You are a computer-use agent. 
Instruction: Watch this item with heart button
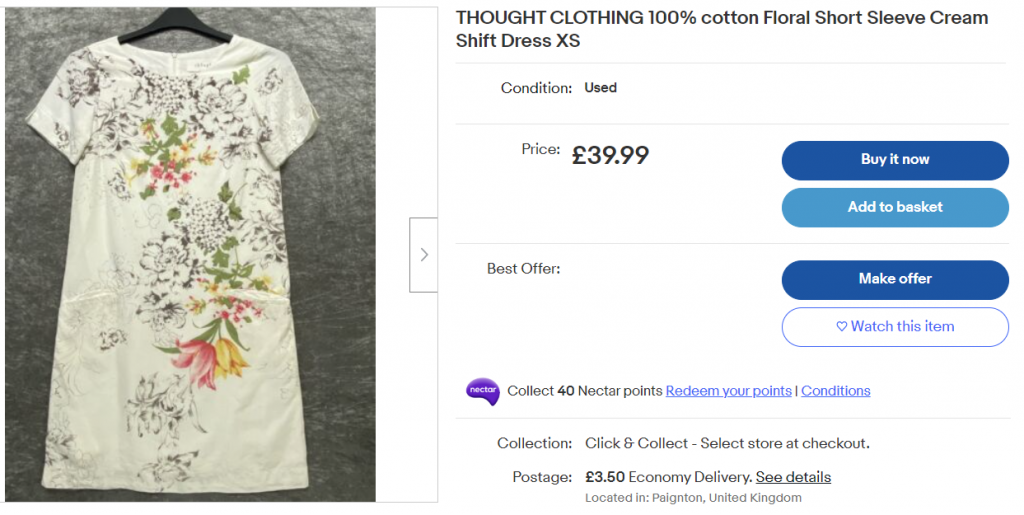[x=895, y=327]
